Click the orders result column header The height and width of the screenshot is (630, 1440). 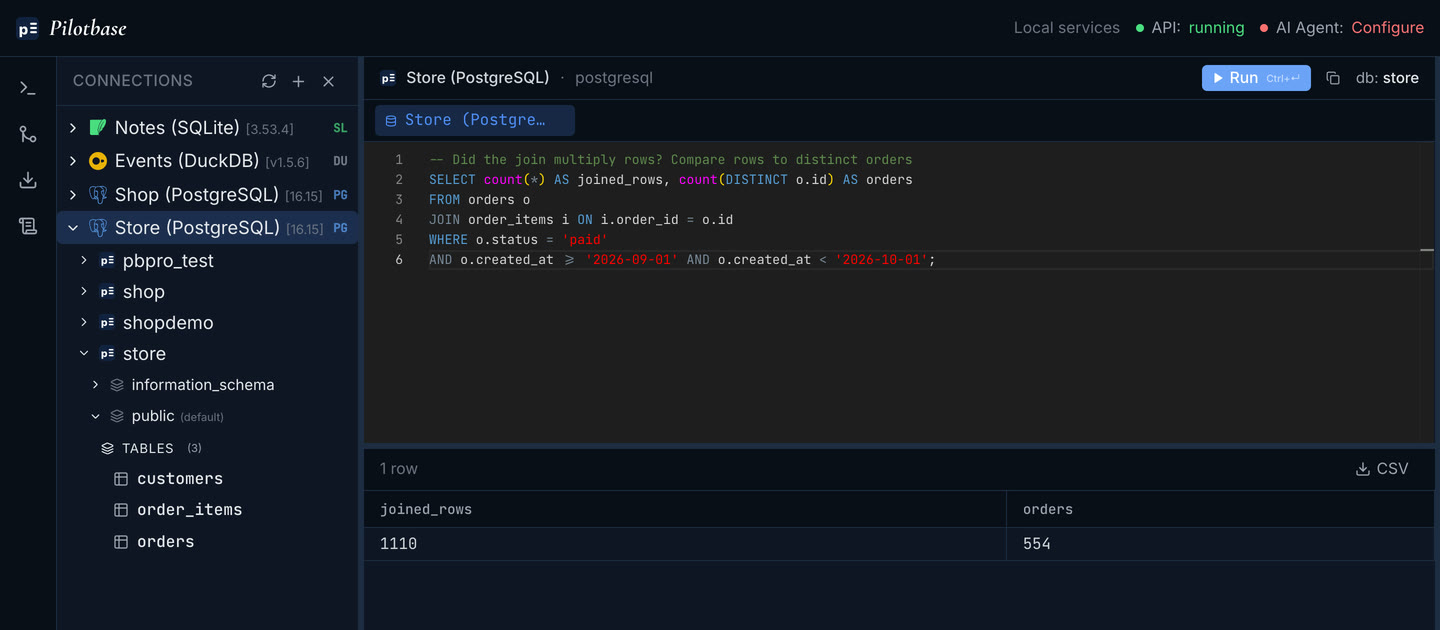click(1220, 509)
